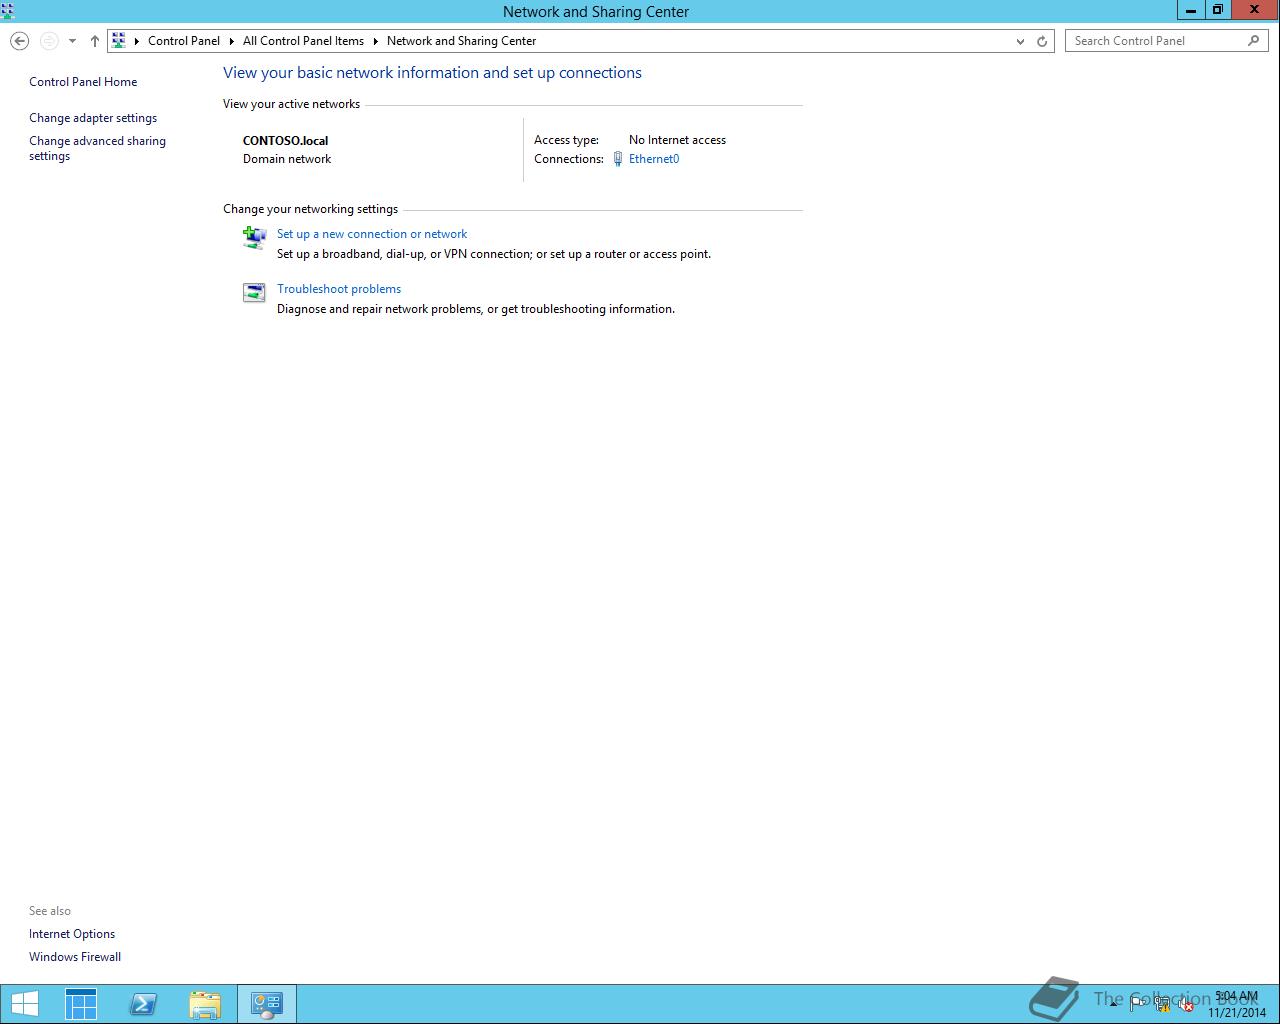Launch Windows PowerShell from the taskbar
This screenshot has width=1280, height=1024.
(143, 1004)
